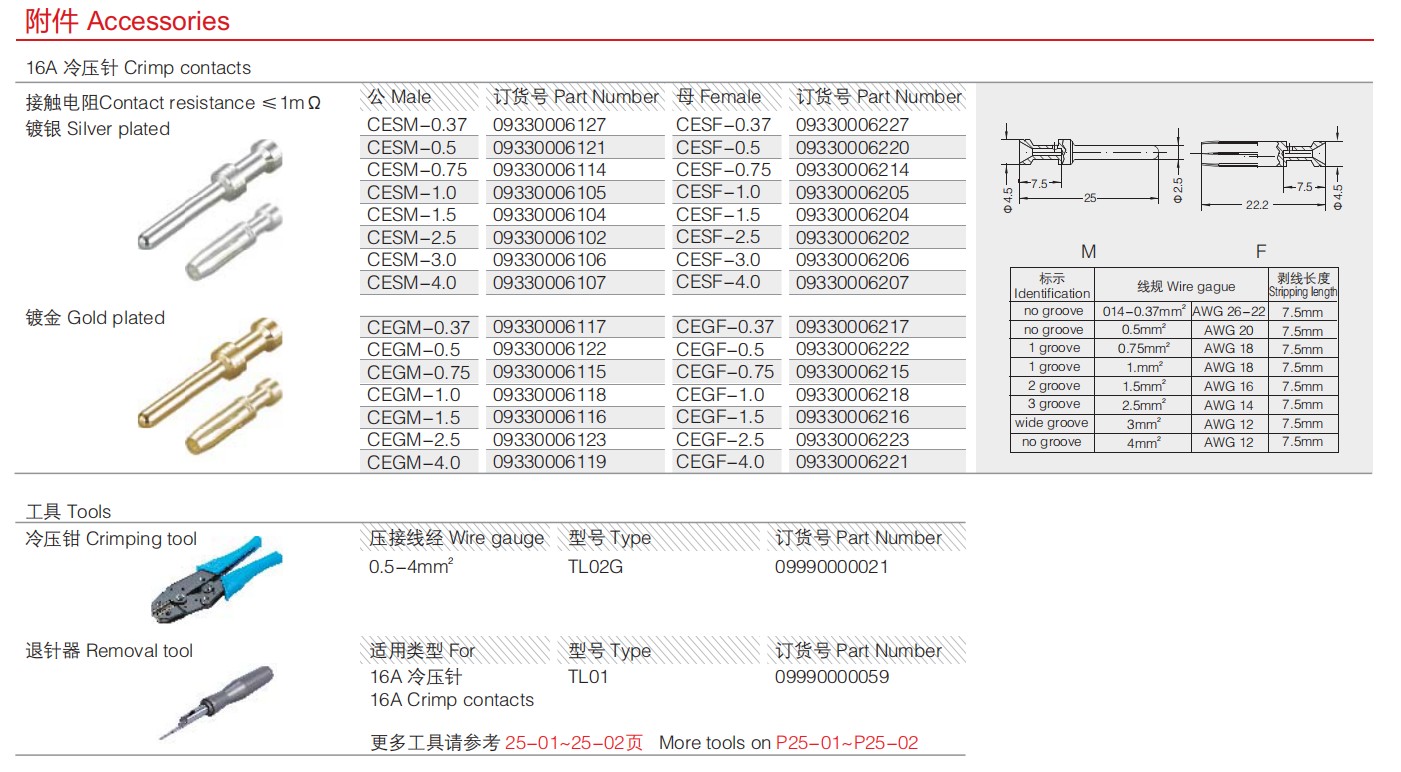Click the CESF-4.0 female model cell
The image size is (1401, 772).
click(717, 282)
